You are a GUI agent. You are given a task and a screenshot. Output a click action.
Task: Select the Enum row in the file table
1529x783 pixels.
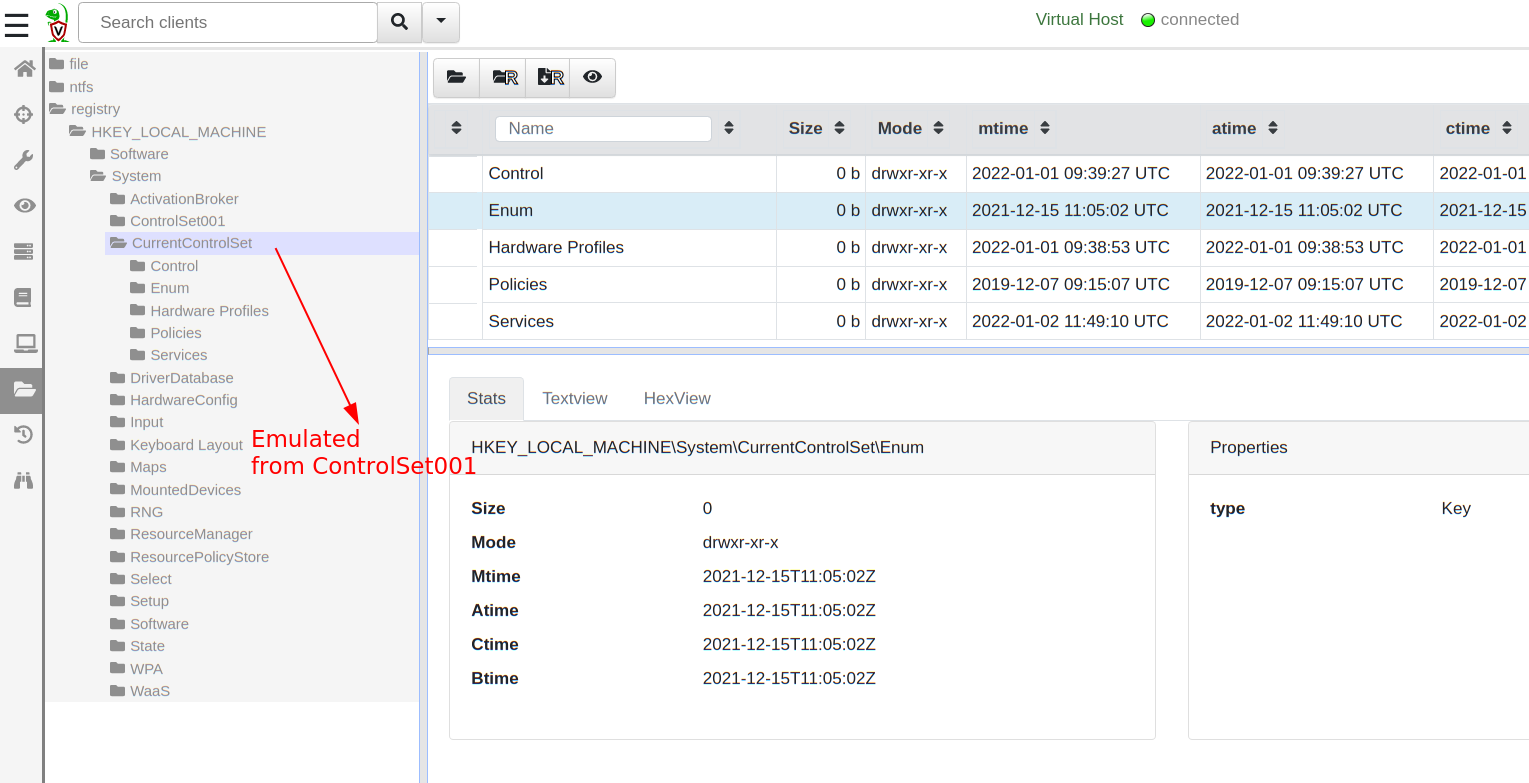511,210
